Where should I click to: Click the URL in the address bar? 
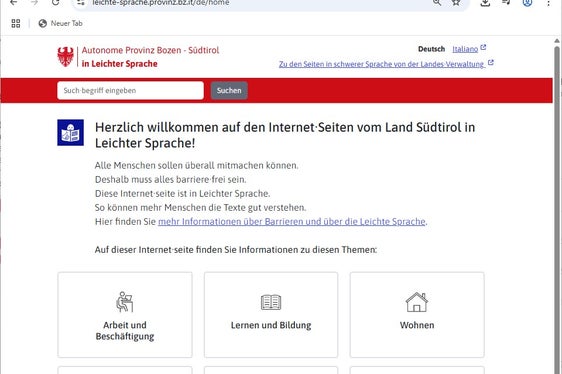point(161,3)
